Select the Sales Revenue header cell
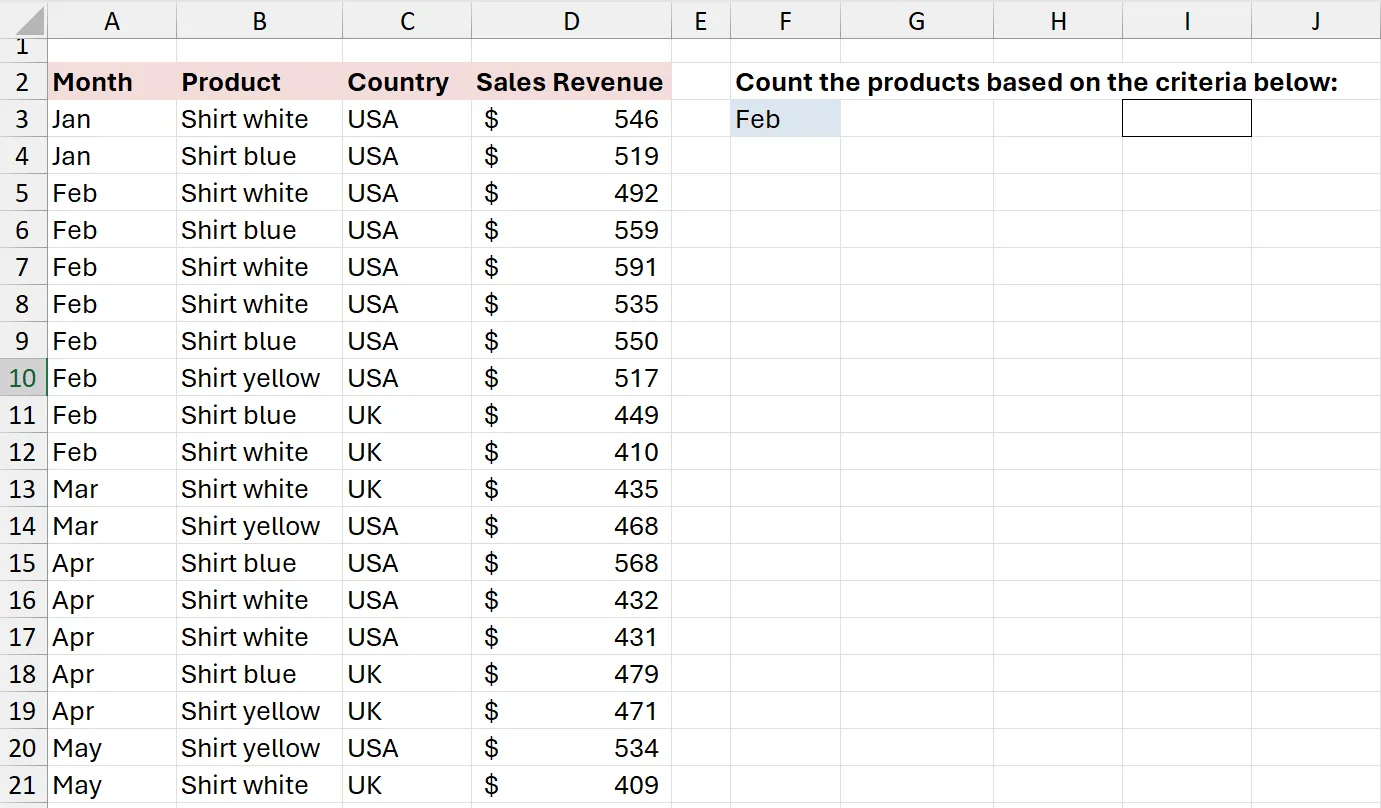 click(571, 82)
